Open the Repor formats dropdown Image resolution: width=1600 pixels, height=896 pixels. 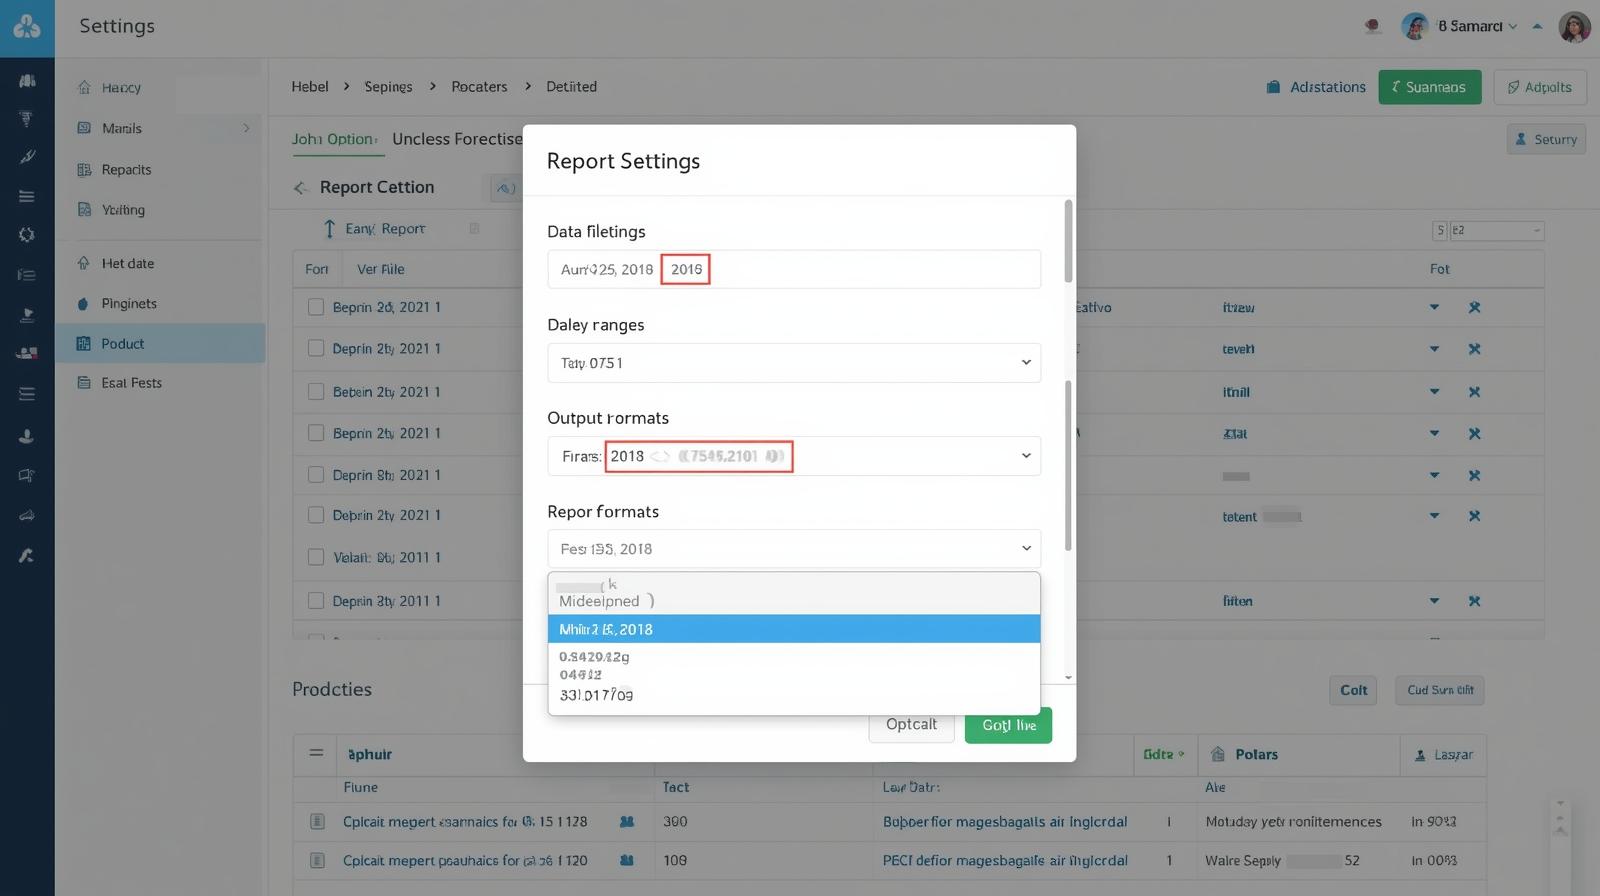[793, 549]
